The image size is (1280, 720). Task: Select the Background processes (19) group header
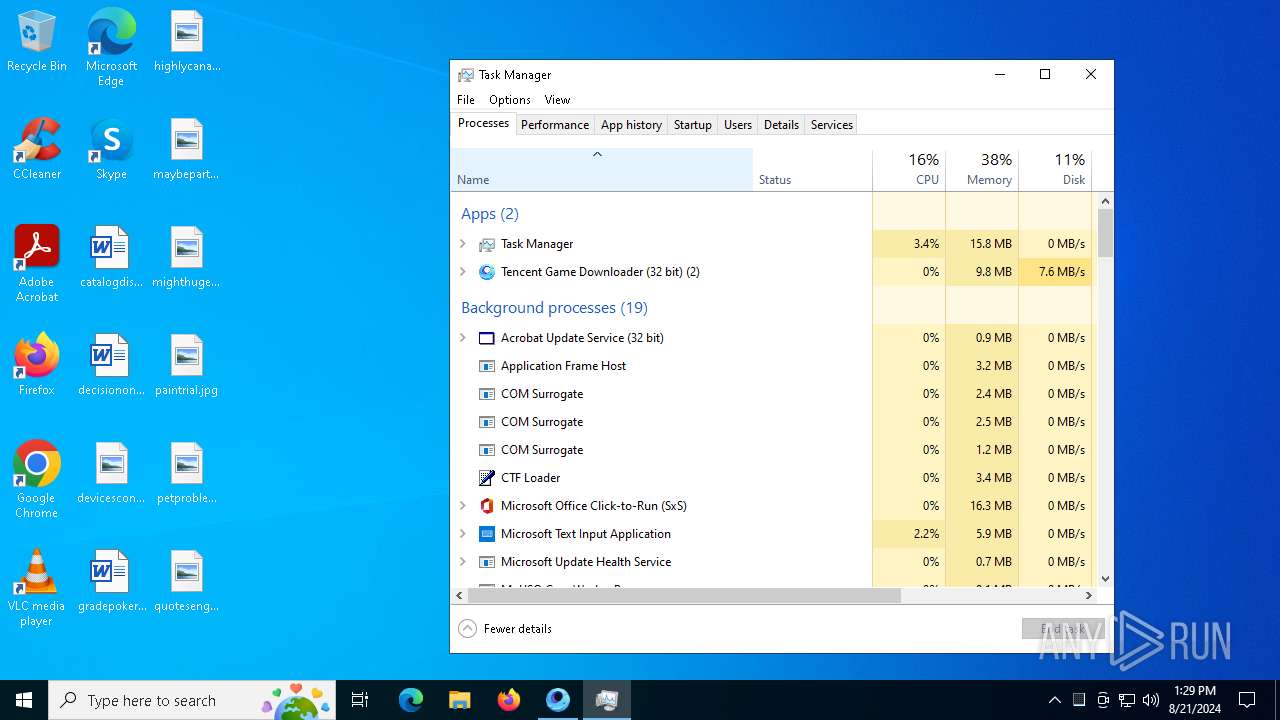(x=554, y=308)
